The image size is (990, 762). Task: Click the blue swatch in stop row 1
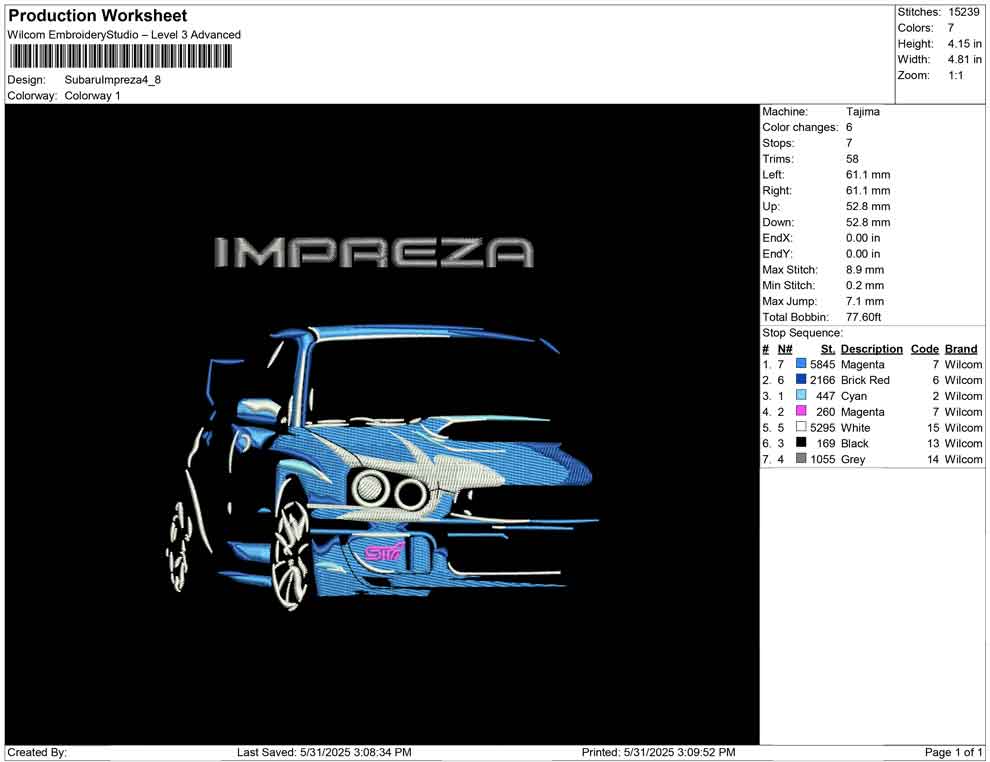(801, 364)
